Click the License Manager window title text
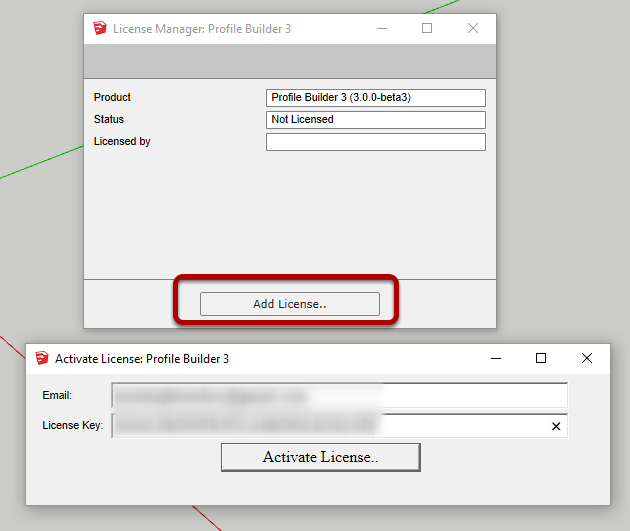 pyautogui.click(x=202, y=29)
